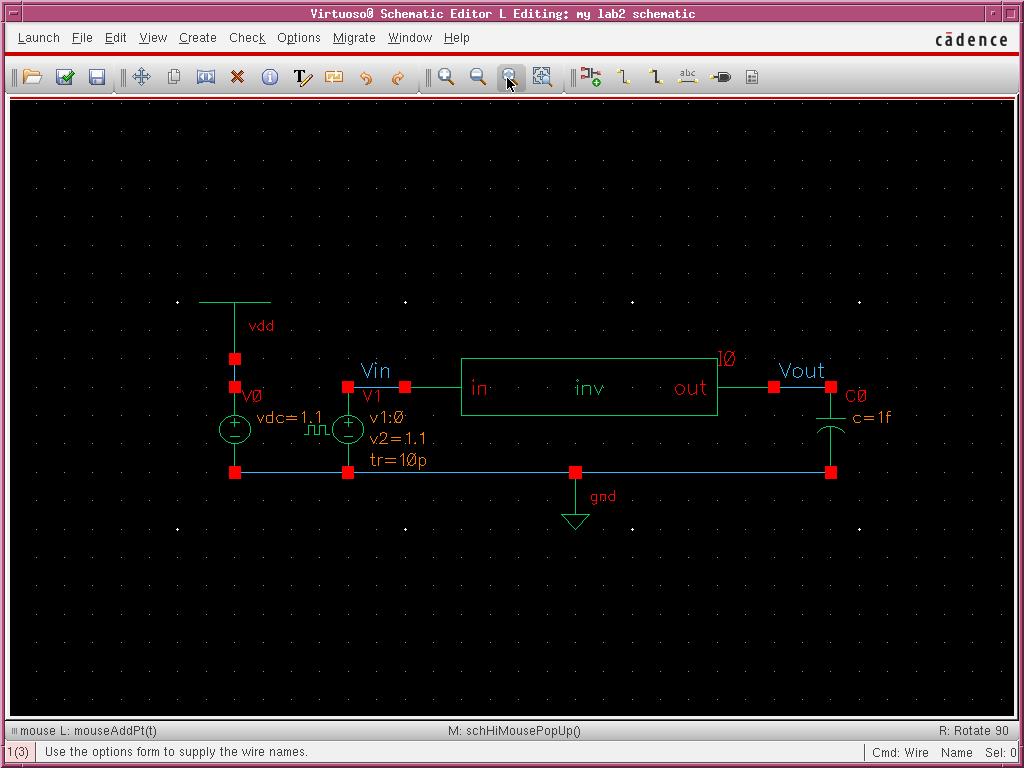This screenshot has width=1024, height=768.
Task: Click the "out" pin label on inverter
Action: (x=690, y=389)
